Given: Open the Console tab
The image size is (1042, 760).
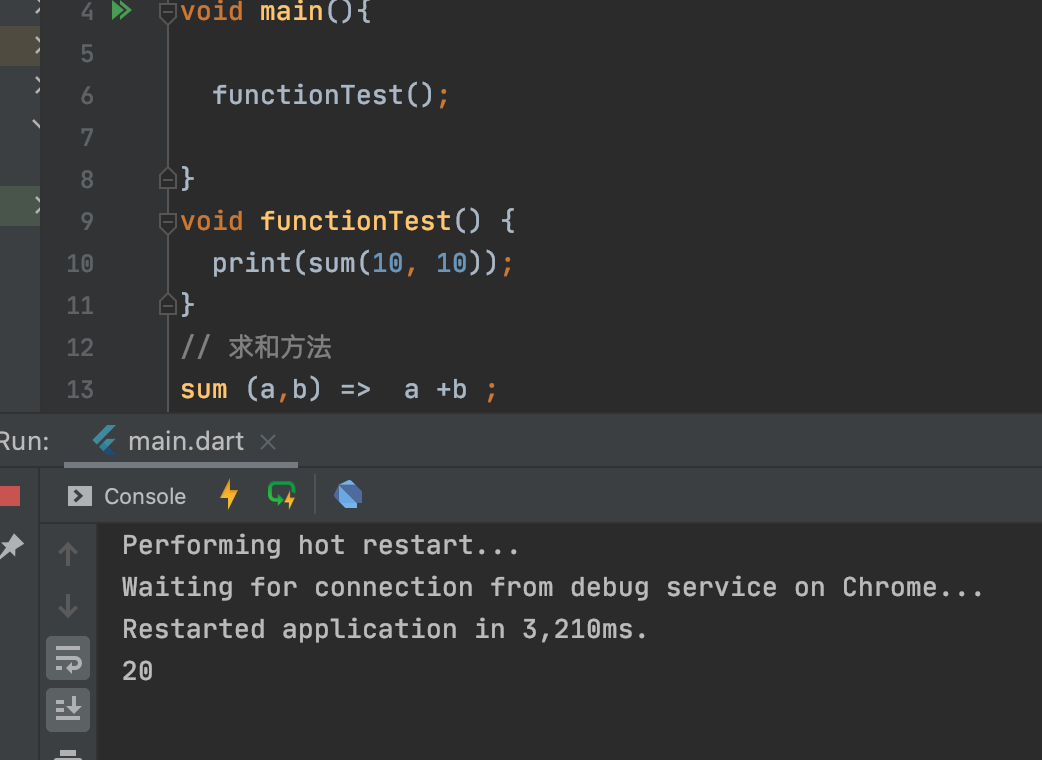Looking at the screenshot, I should pos(127,496).
